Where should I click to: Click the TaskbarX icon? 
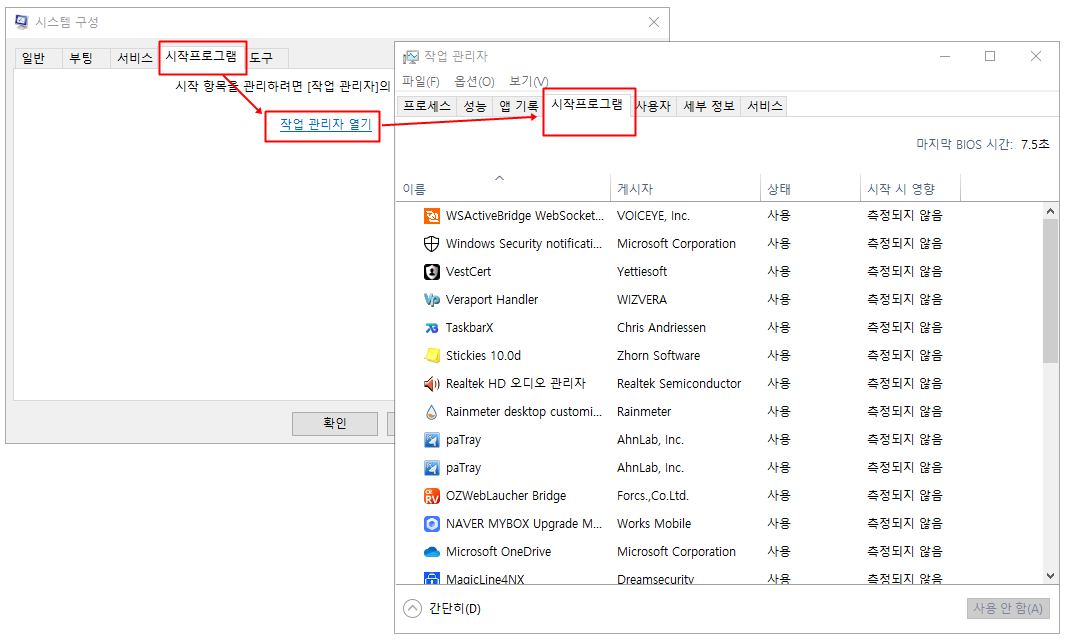[x=432, y=327]
